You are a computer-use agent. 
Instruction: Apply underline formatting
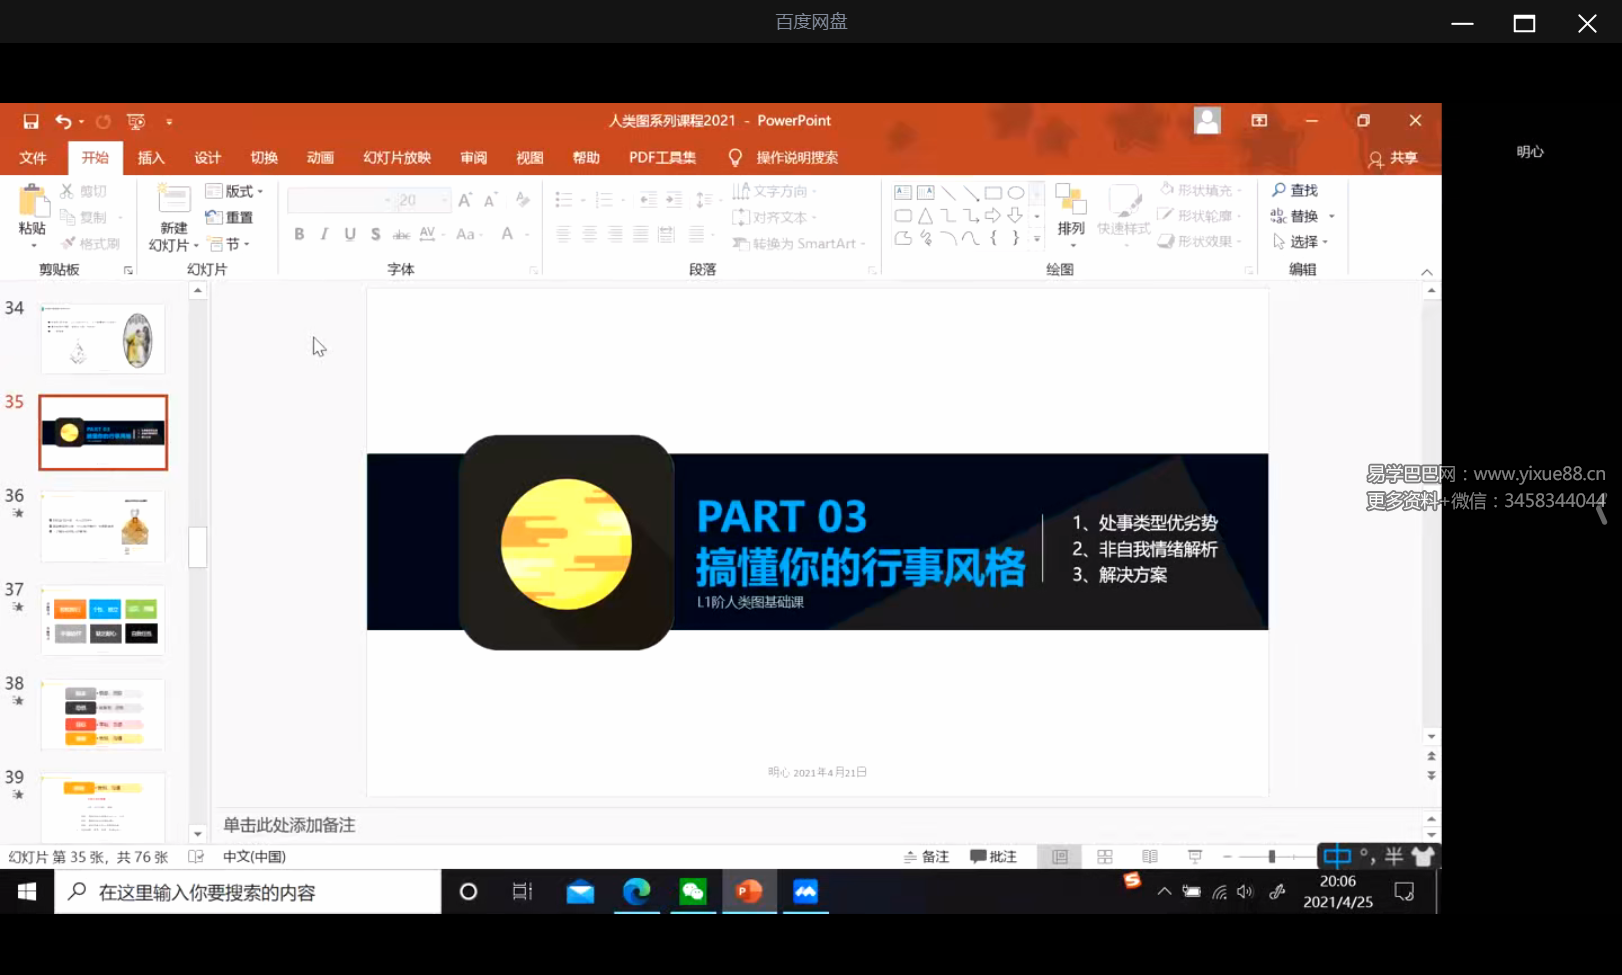(x=349, y=234)
